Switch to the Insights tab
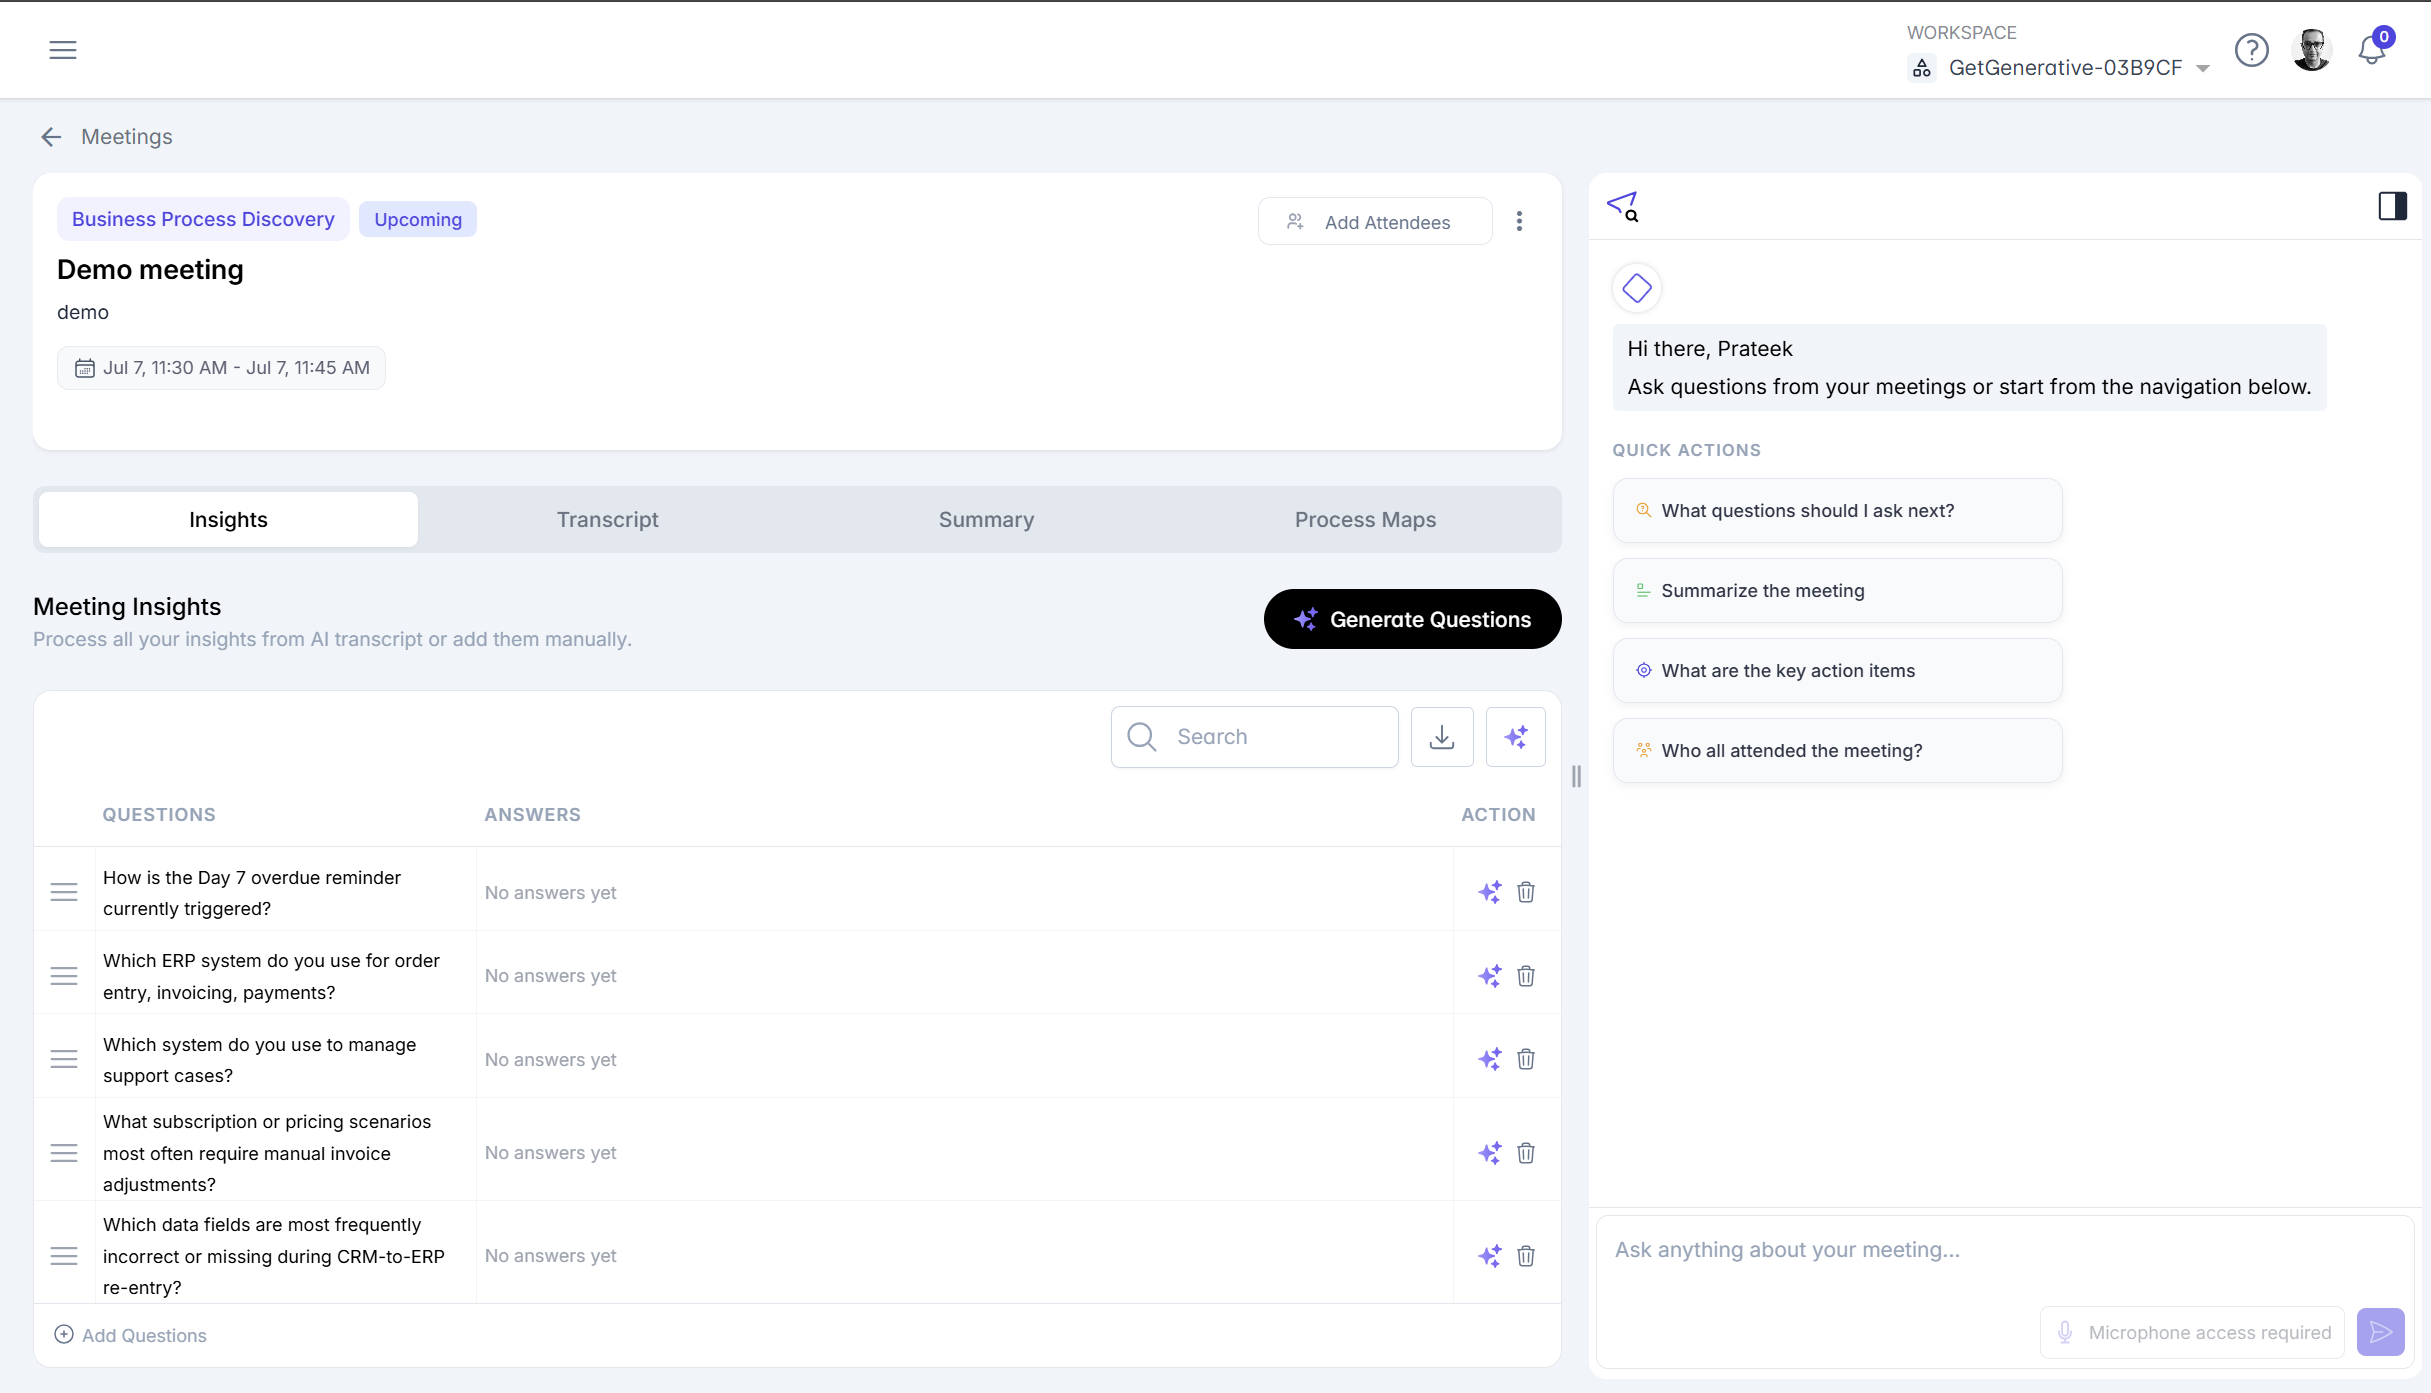Screen dimensions: 2431x1393 pyautogui.click(x=228, y=520)
